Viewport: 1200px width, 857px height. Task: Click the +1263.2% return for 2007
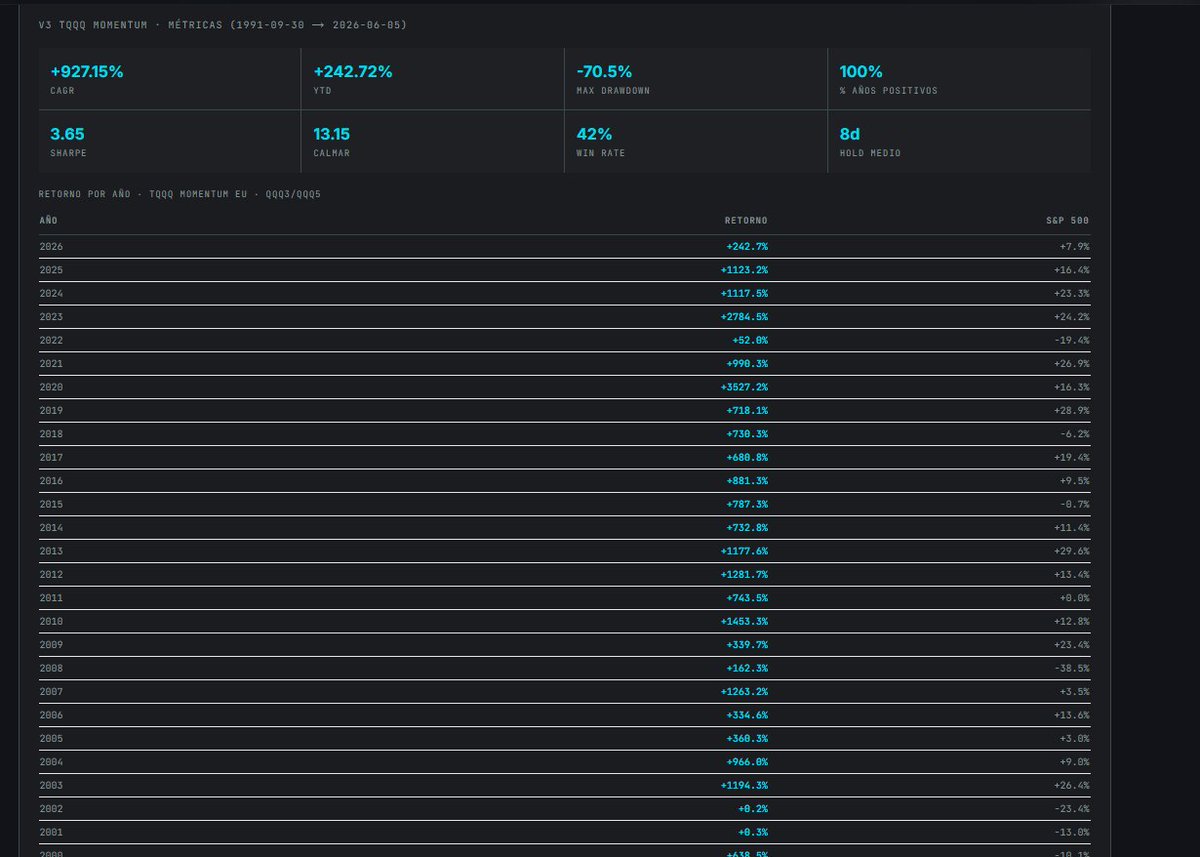click(744, 692)
